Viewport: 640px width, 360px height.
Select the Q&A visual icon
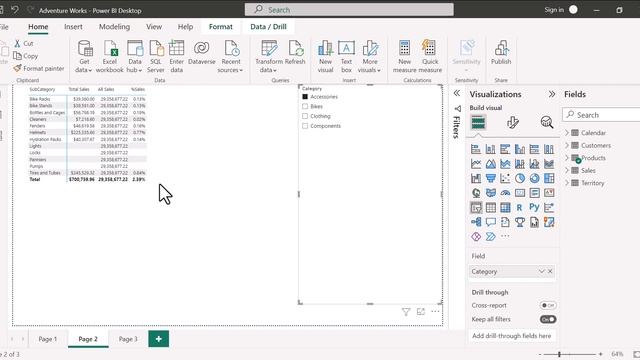point(491,222)
